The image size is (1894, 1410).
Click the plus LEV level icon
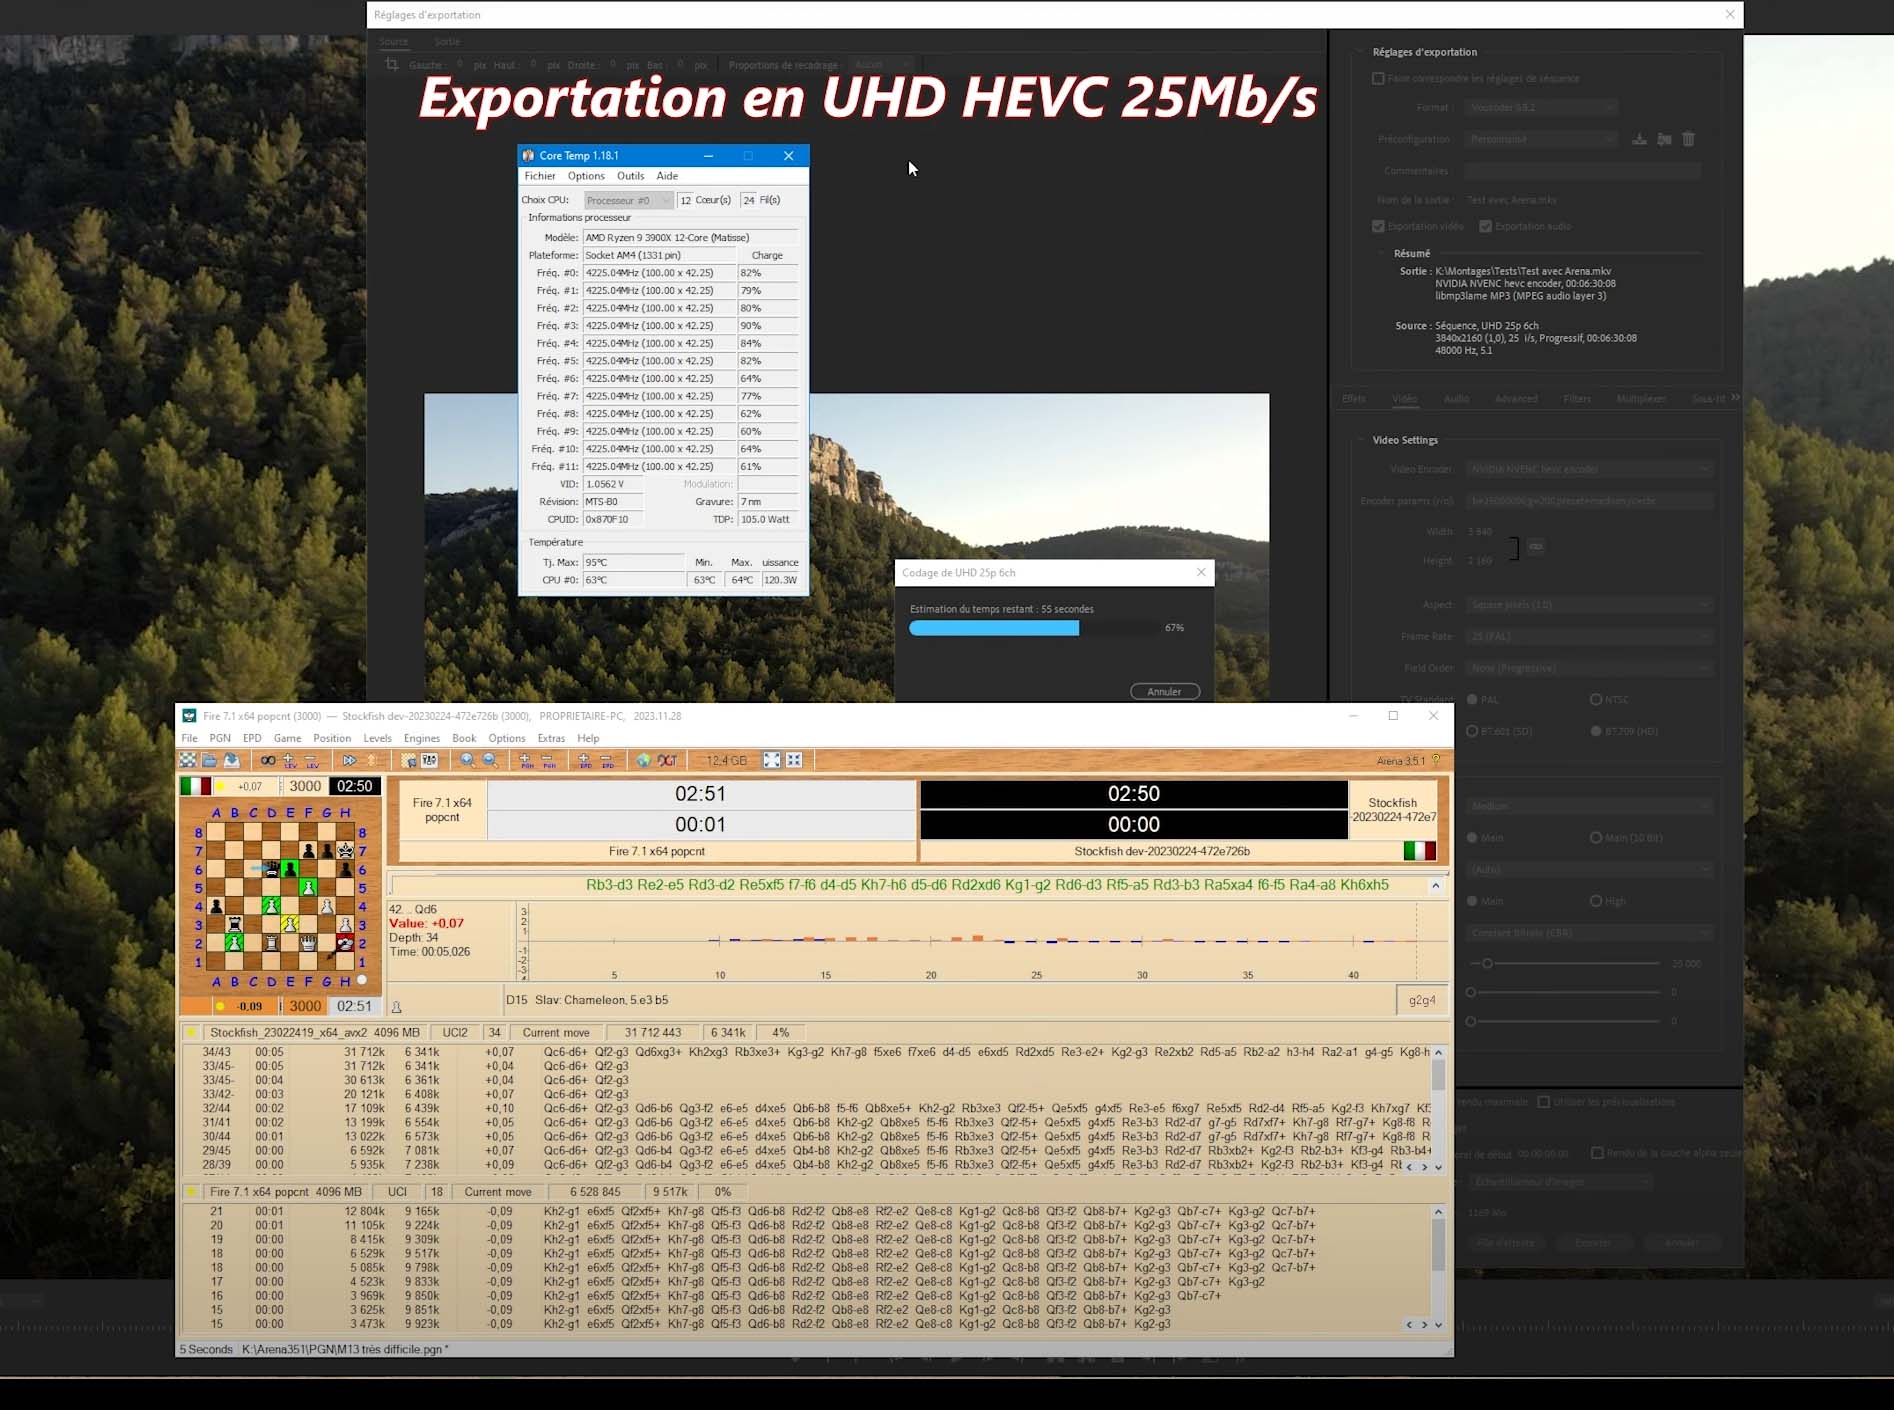(x=289, y=760)
